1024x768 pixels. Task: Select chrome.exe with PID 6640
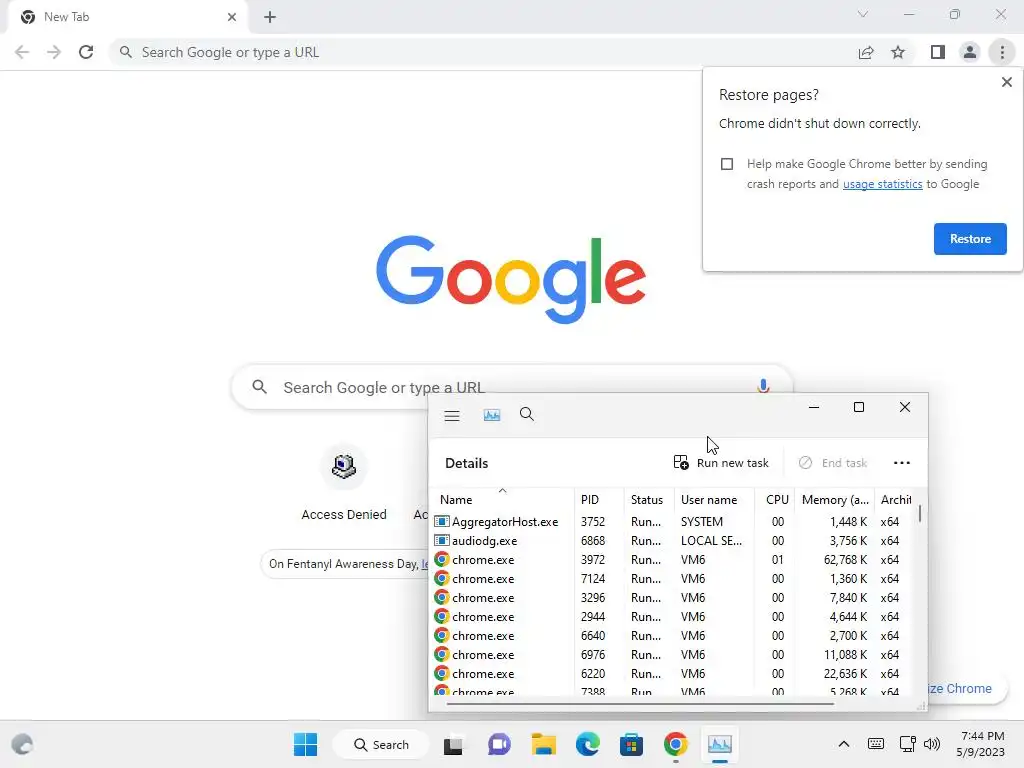pyautogui.click(x=673, y=635)
